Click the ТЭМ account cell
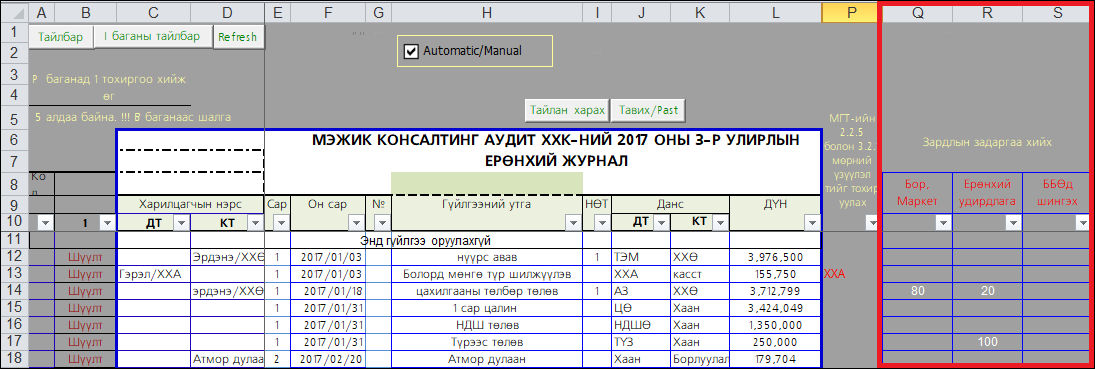Image resolution: width=1095 pixels, height=369 pixels. 640,258
